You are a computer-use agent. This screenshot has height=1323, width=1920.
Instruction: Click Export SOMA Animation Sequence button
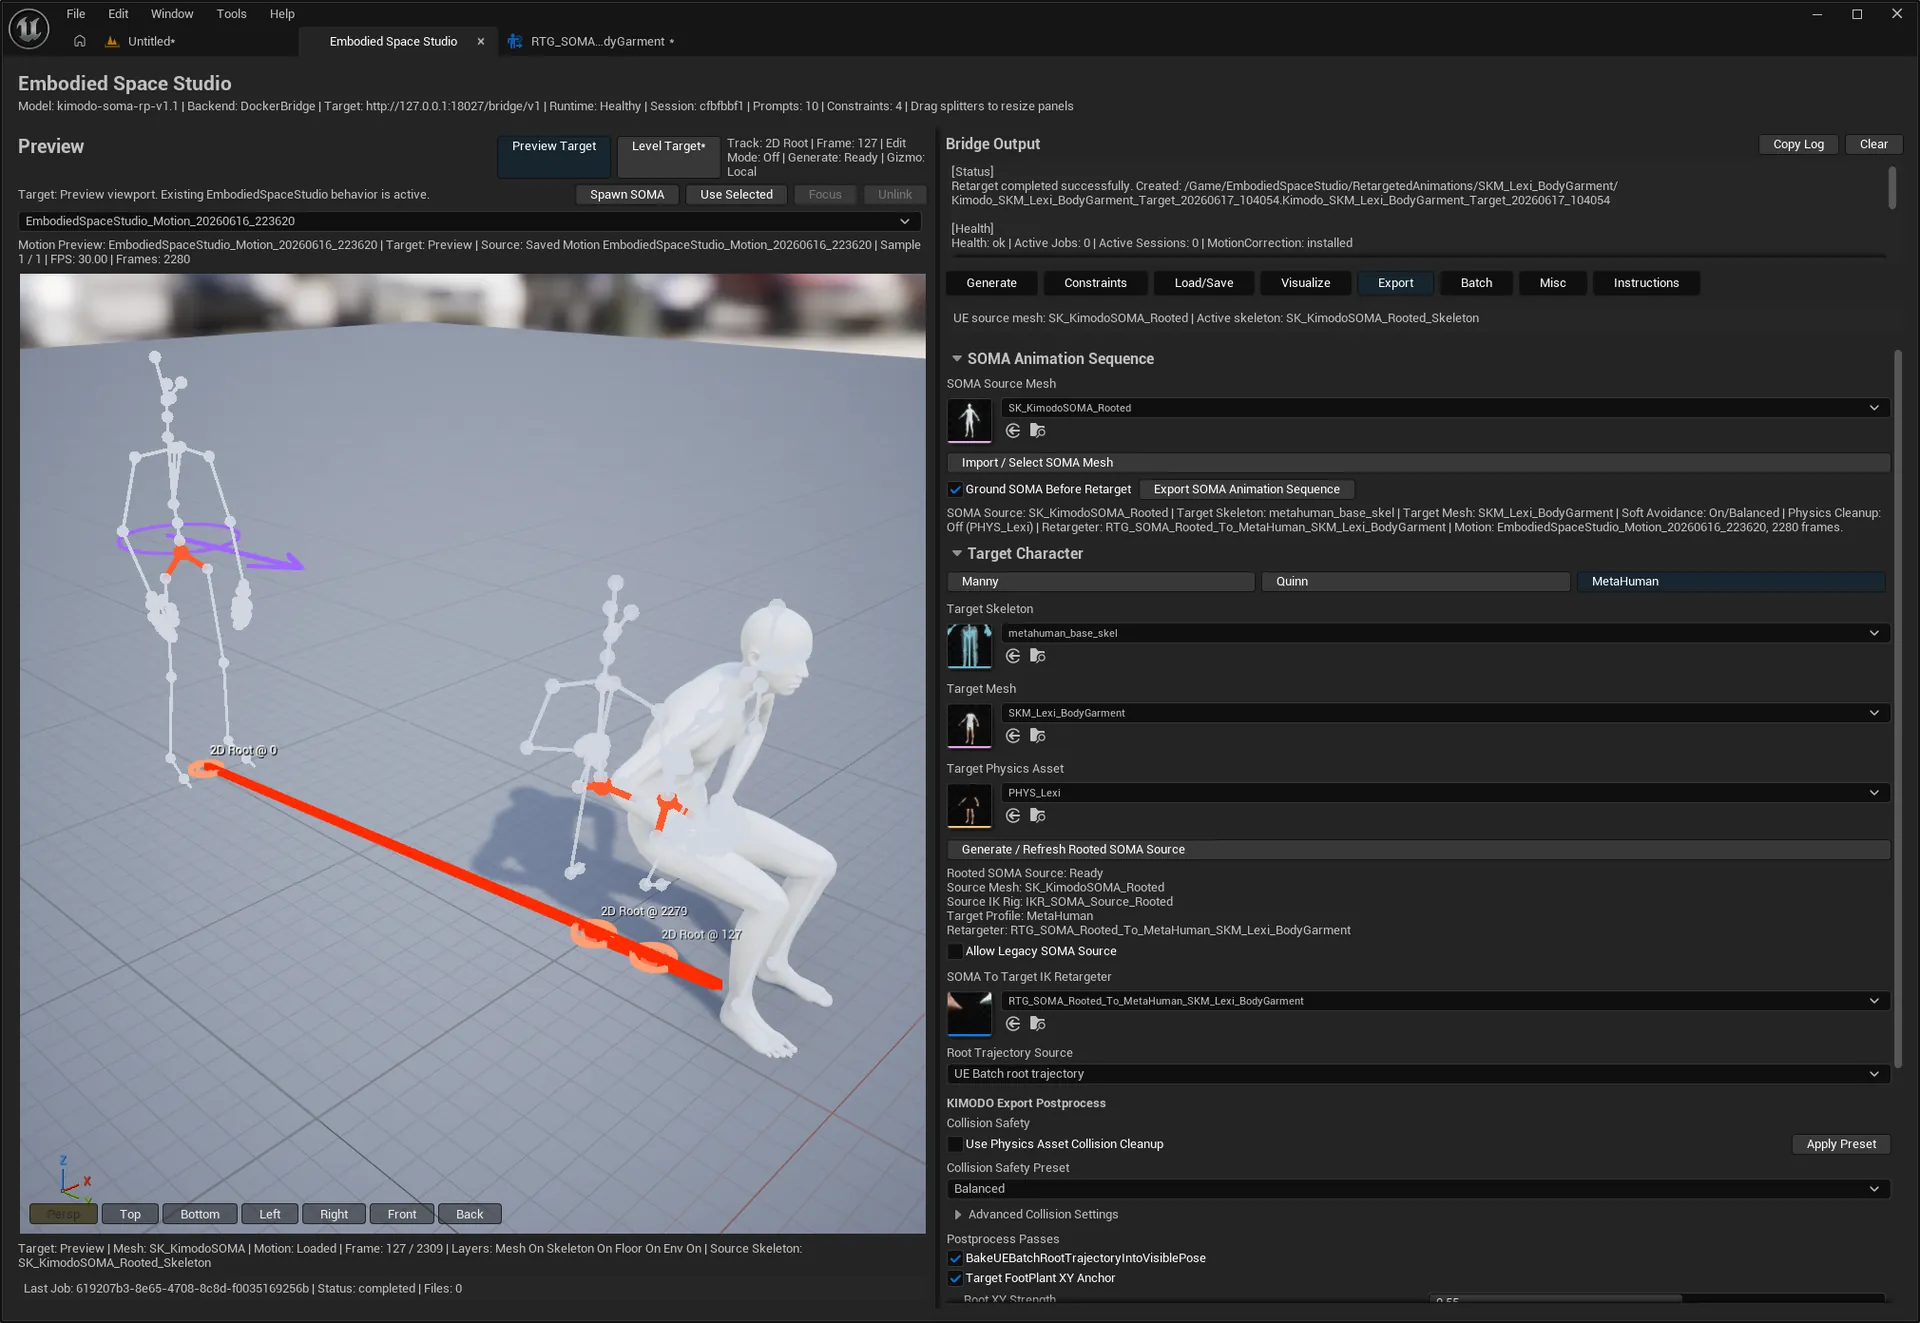coord(1246,490)
